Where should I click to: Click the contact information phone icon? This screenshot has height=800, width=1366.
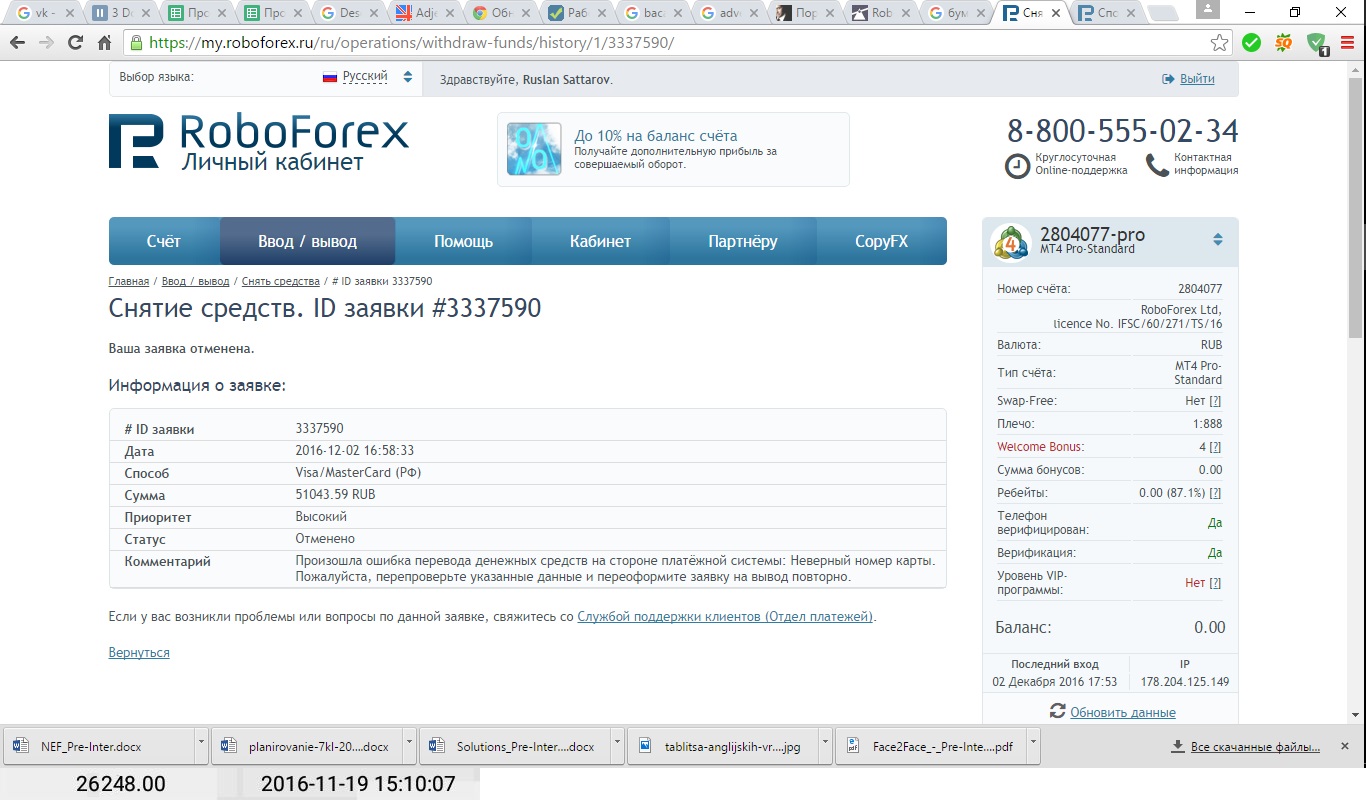1157,165
